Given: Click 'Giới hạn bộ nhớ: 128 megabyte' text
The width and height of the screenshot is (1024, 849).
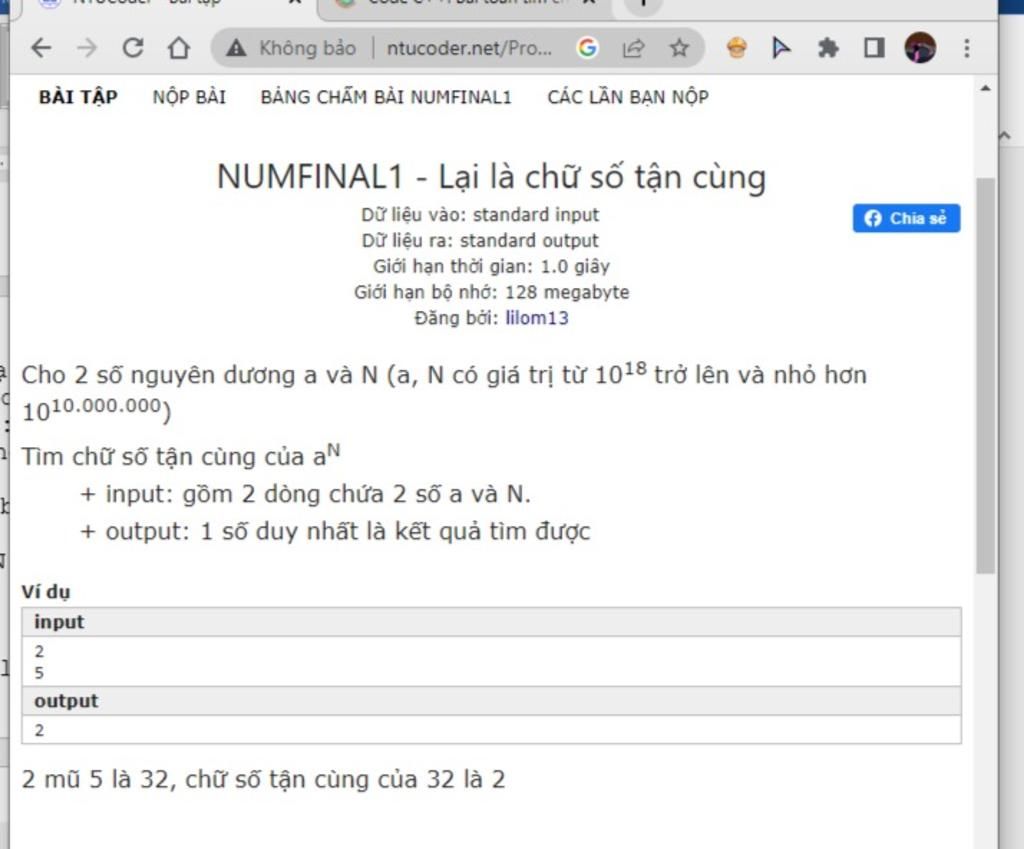Looking at the screenshot, I should (x=492, y=292).
